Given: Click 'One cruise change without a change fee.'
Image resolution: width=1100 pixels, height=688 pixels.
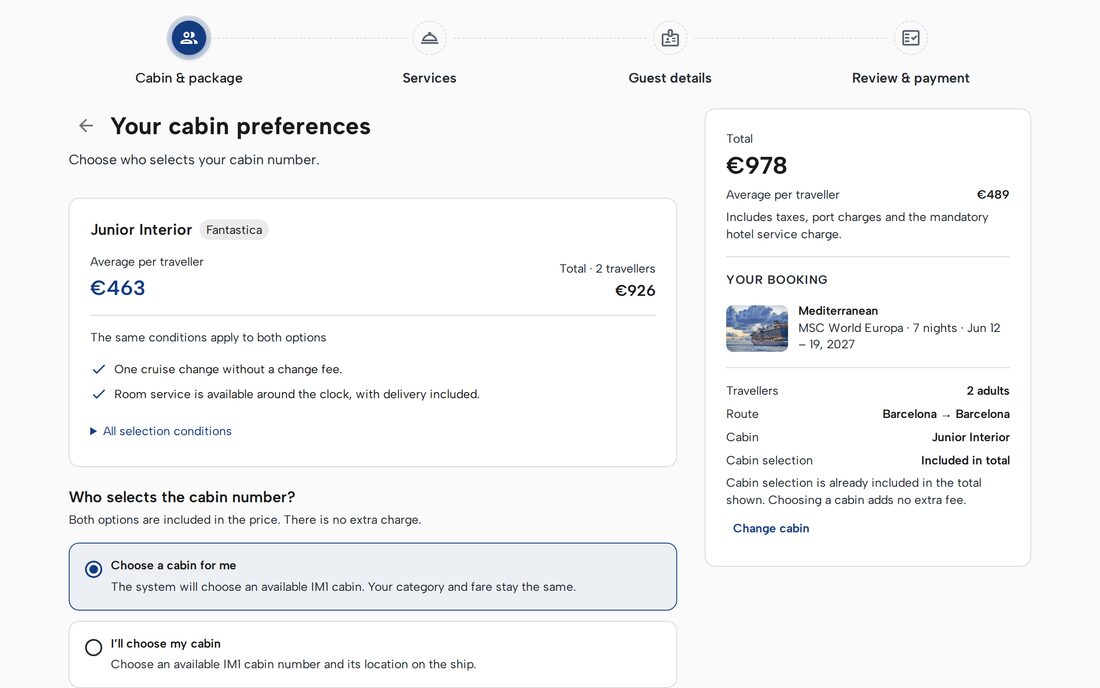Looking at the screenshot, I should [228, 370].
